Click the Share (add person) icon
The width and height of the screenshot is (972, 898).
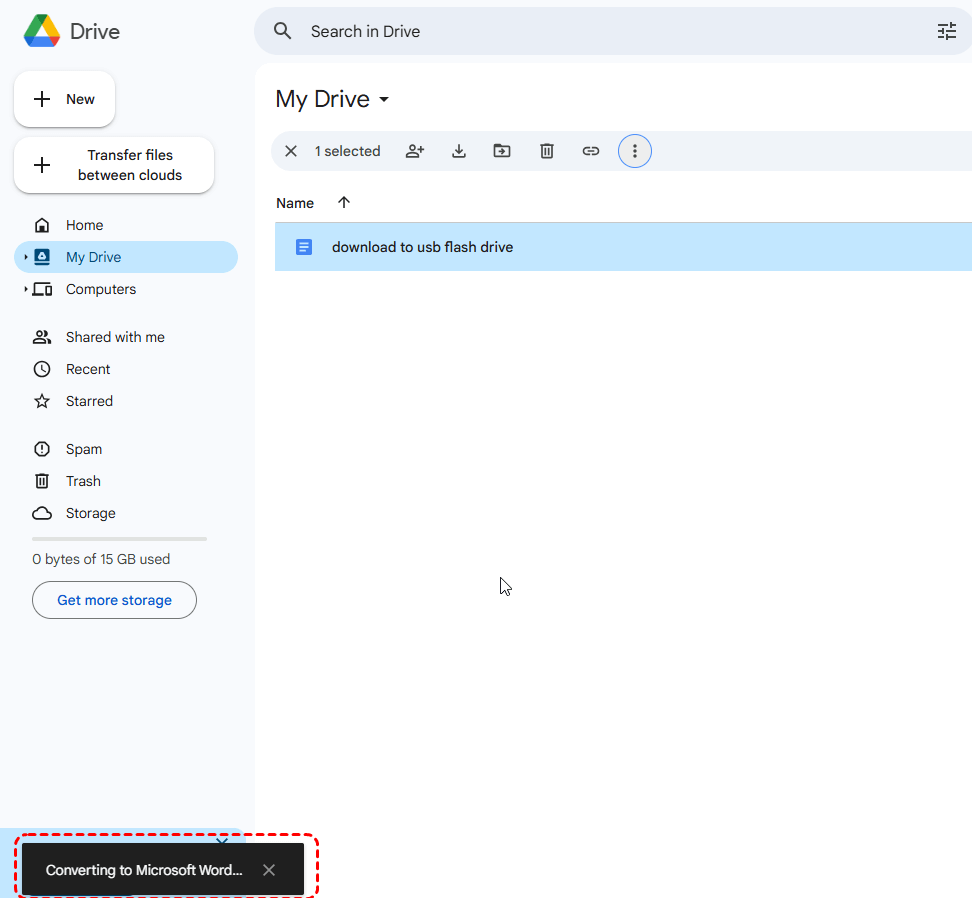(x=415, y=151)
